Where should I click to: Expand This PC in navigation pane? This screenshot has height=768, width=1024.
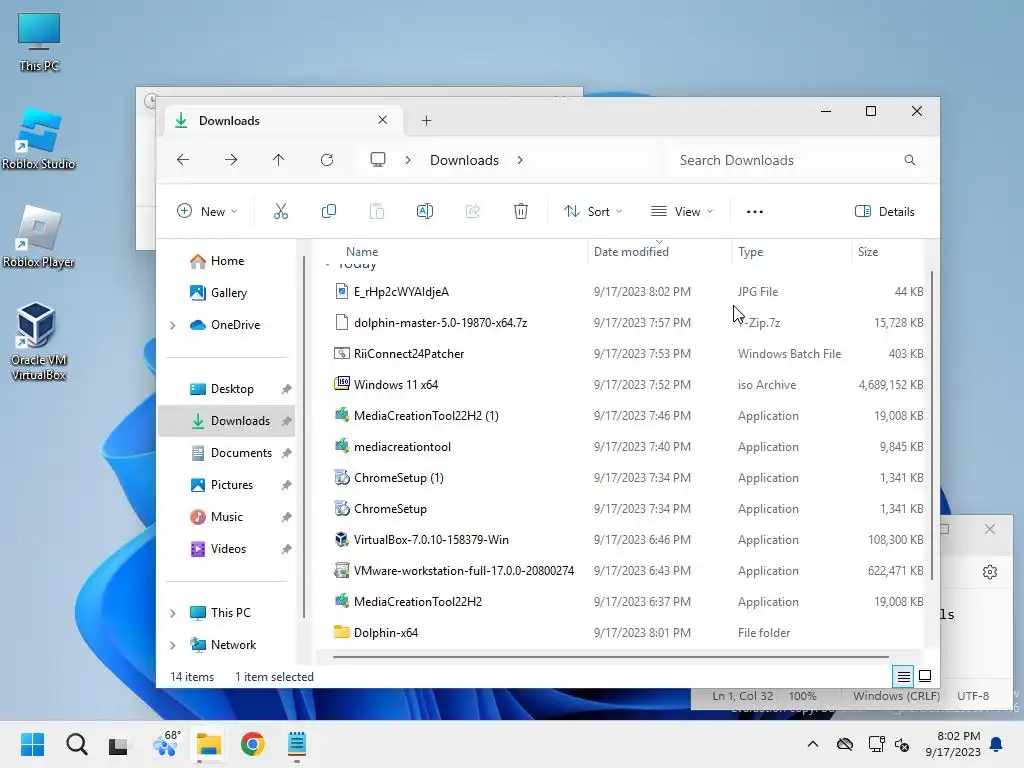click(172, 613)
